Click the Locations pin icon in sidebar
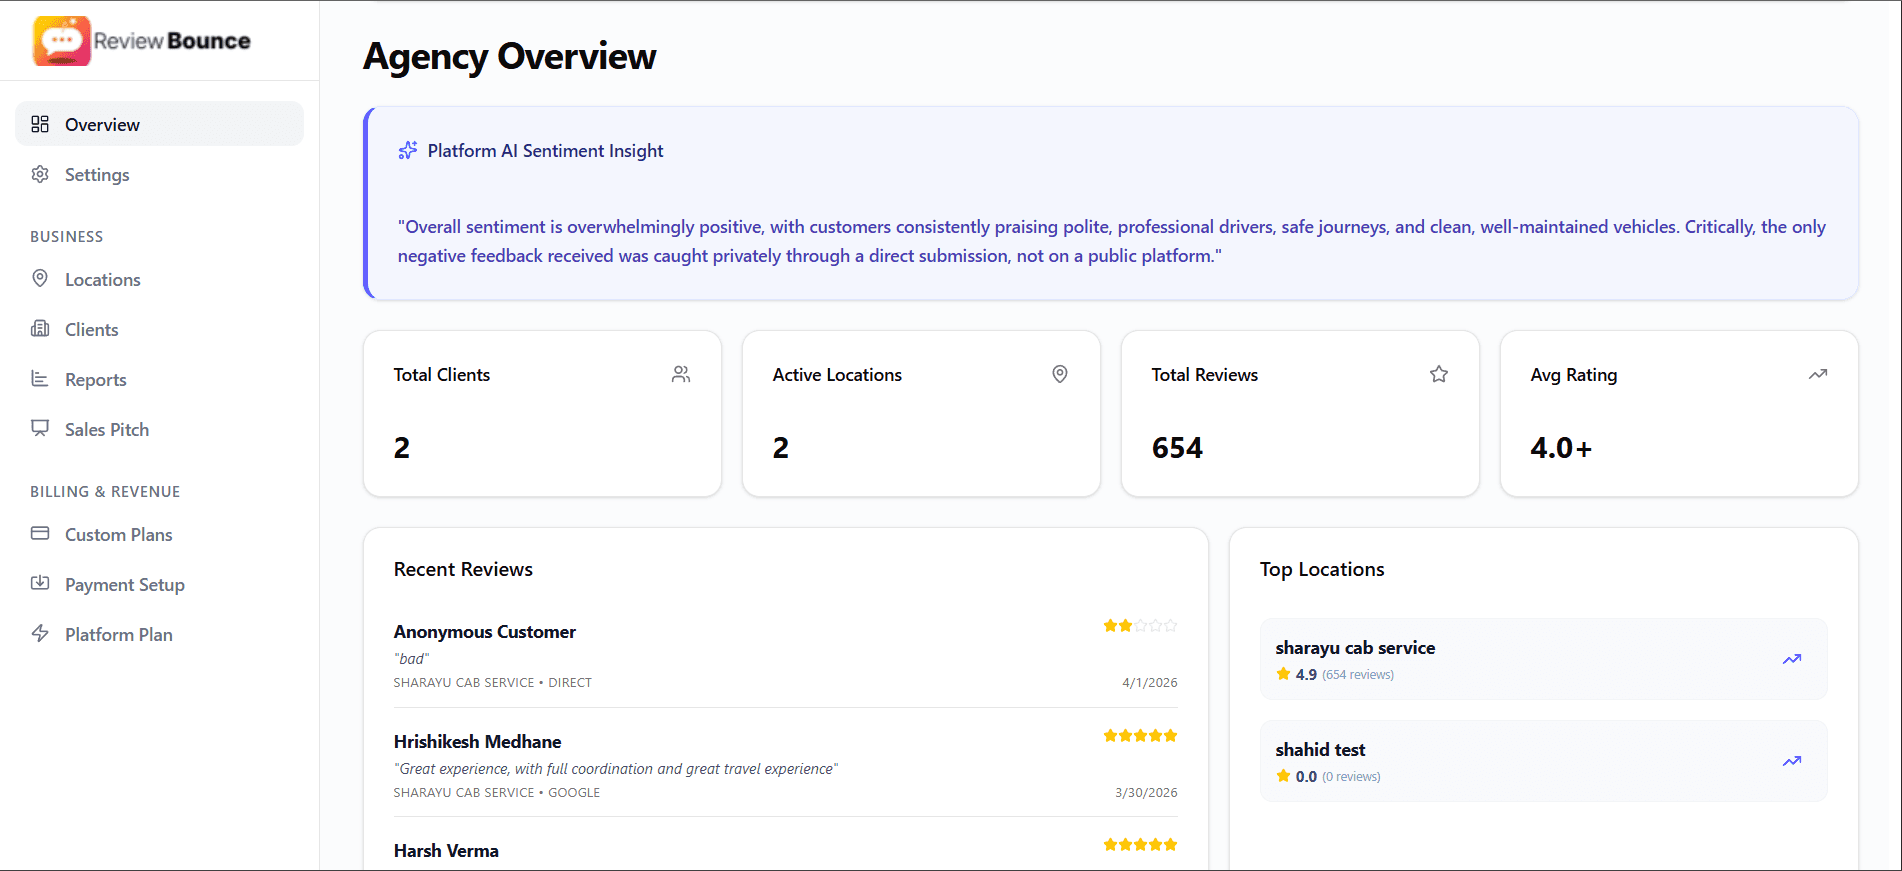 coord(40,278)
